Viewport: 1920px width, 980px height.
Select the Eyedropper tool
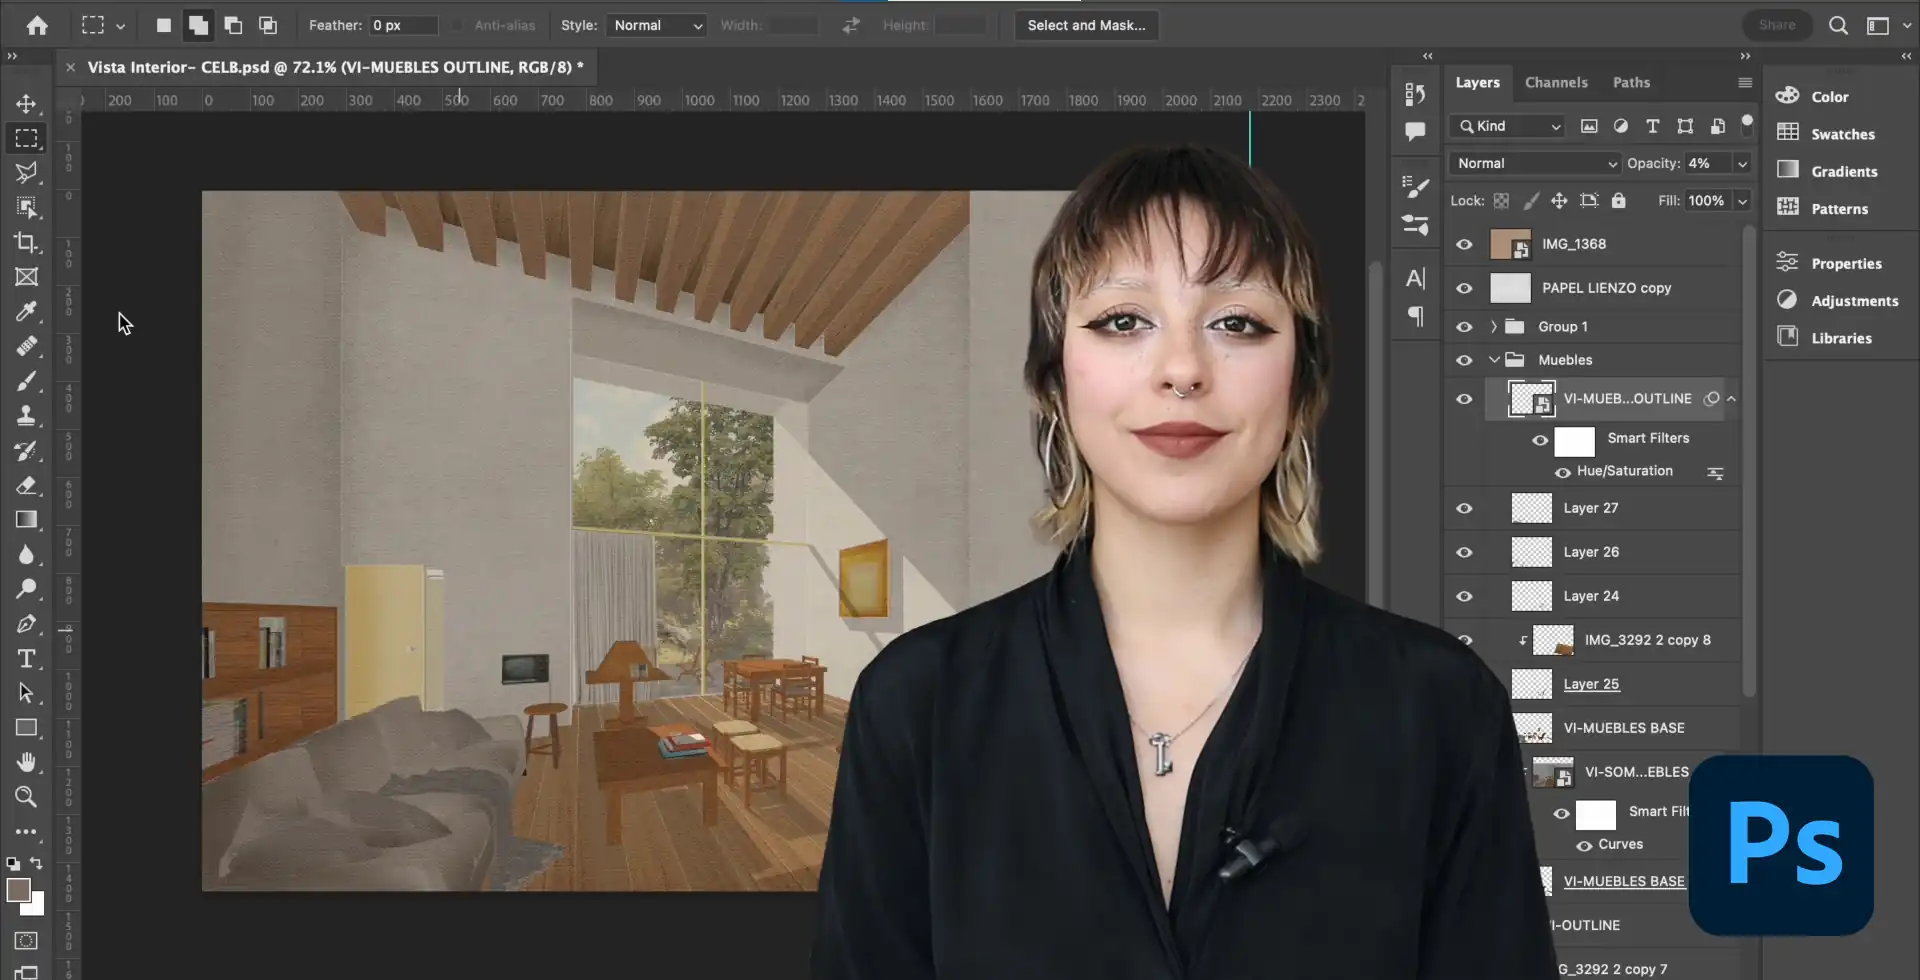(x=27, y=312)
